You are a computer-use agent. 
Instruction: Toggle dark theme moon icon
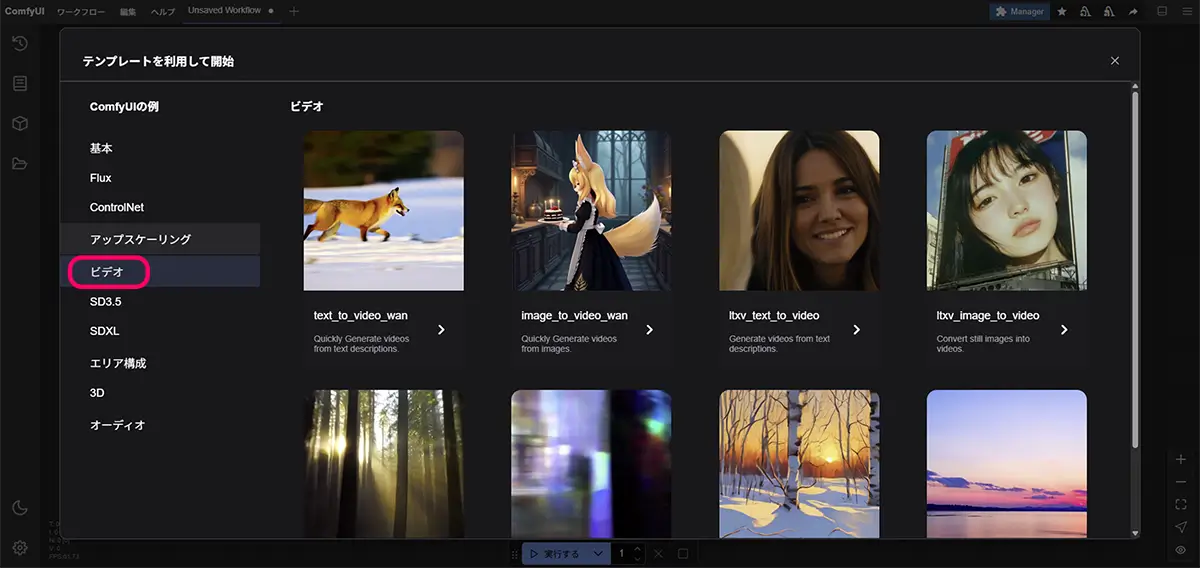pyautogui.click(x=20, y=508)
